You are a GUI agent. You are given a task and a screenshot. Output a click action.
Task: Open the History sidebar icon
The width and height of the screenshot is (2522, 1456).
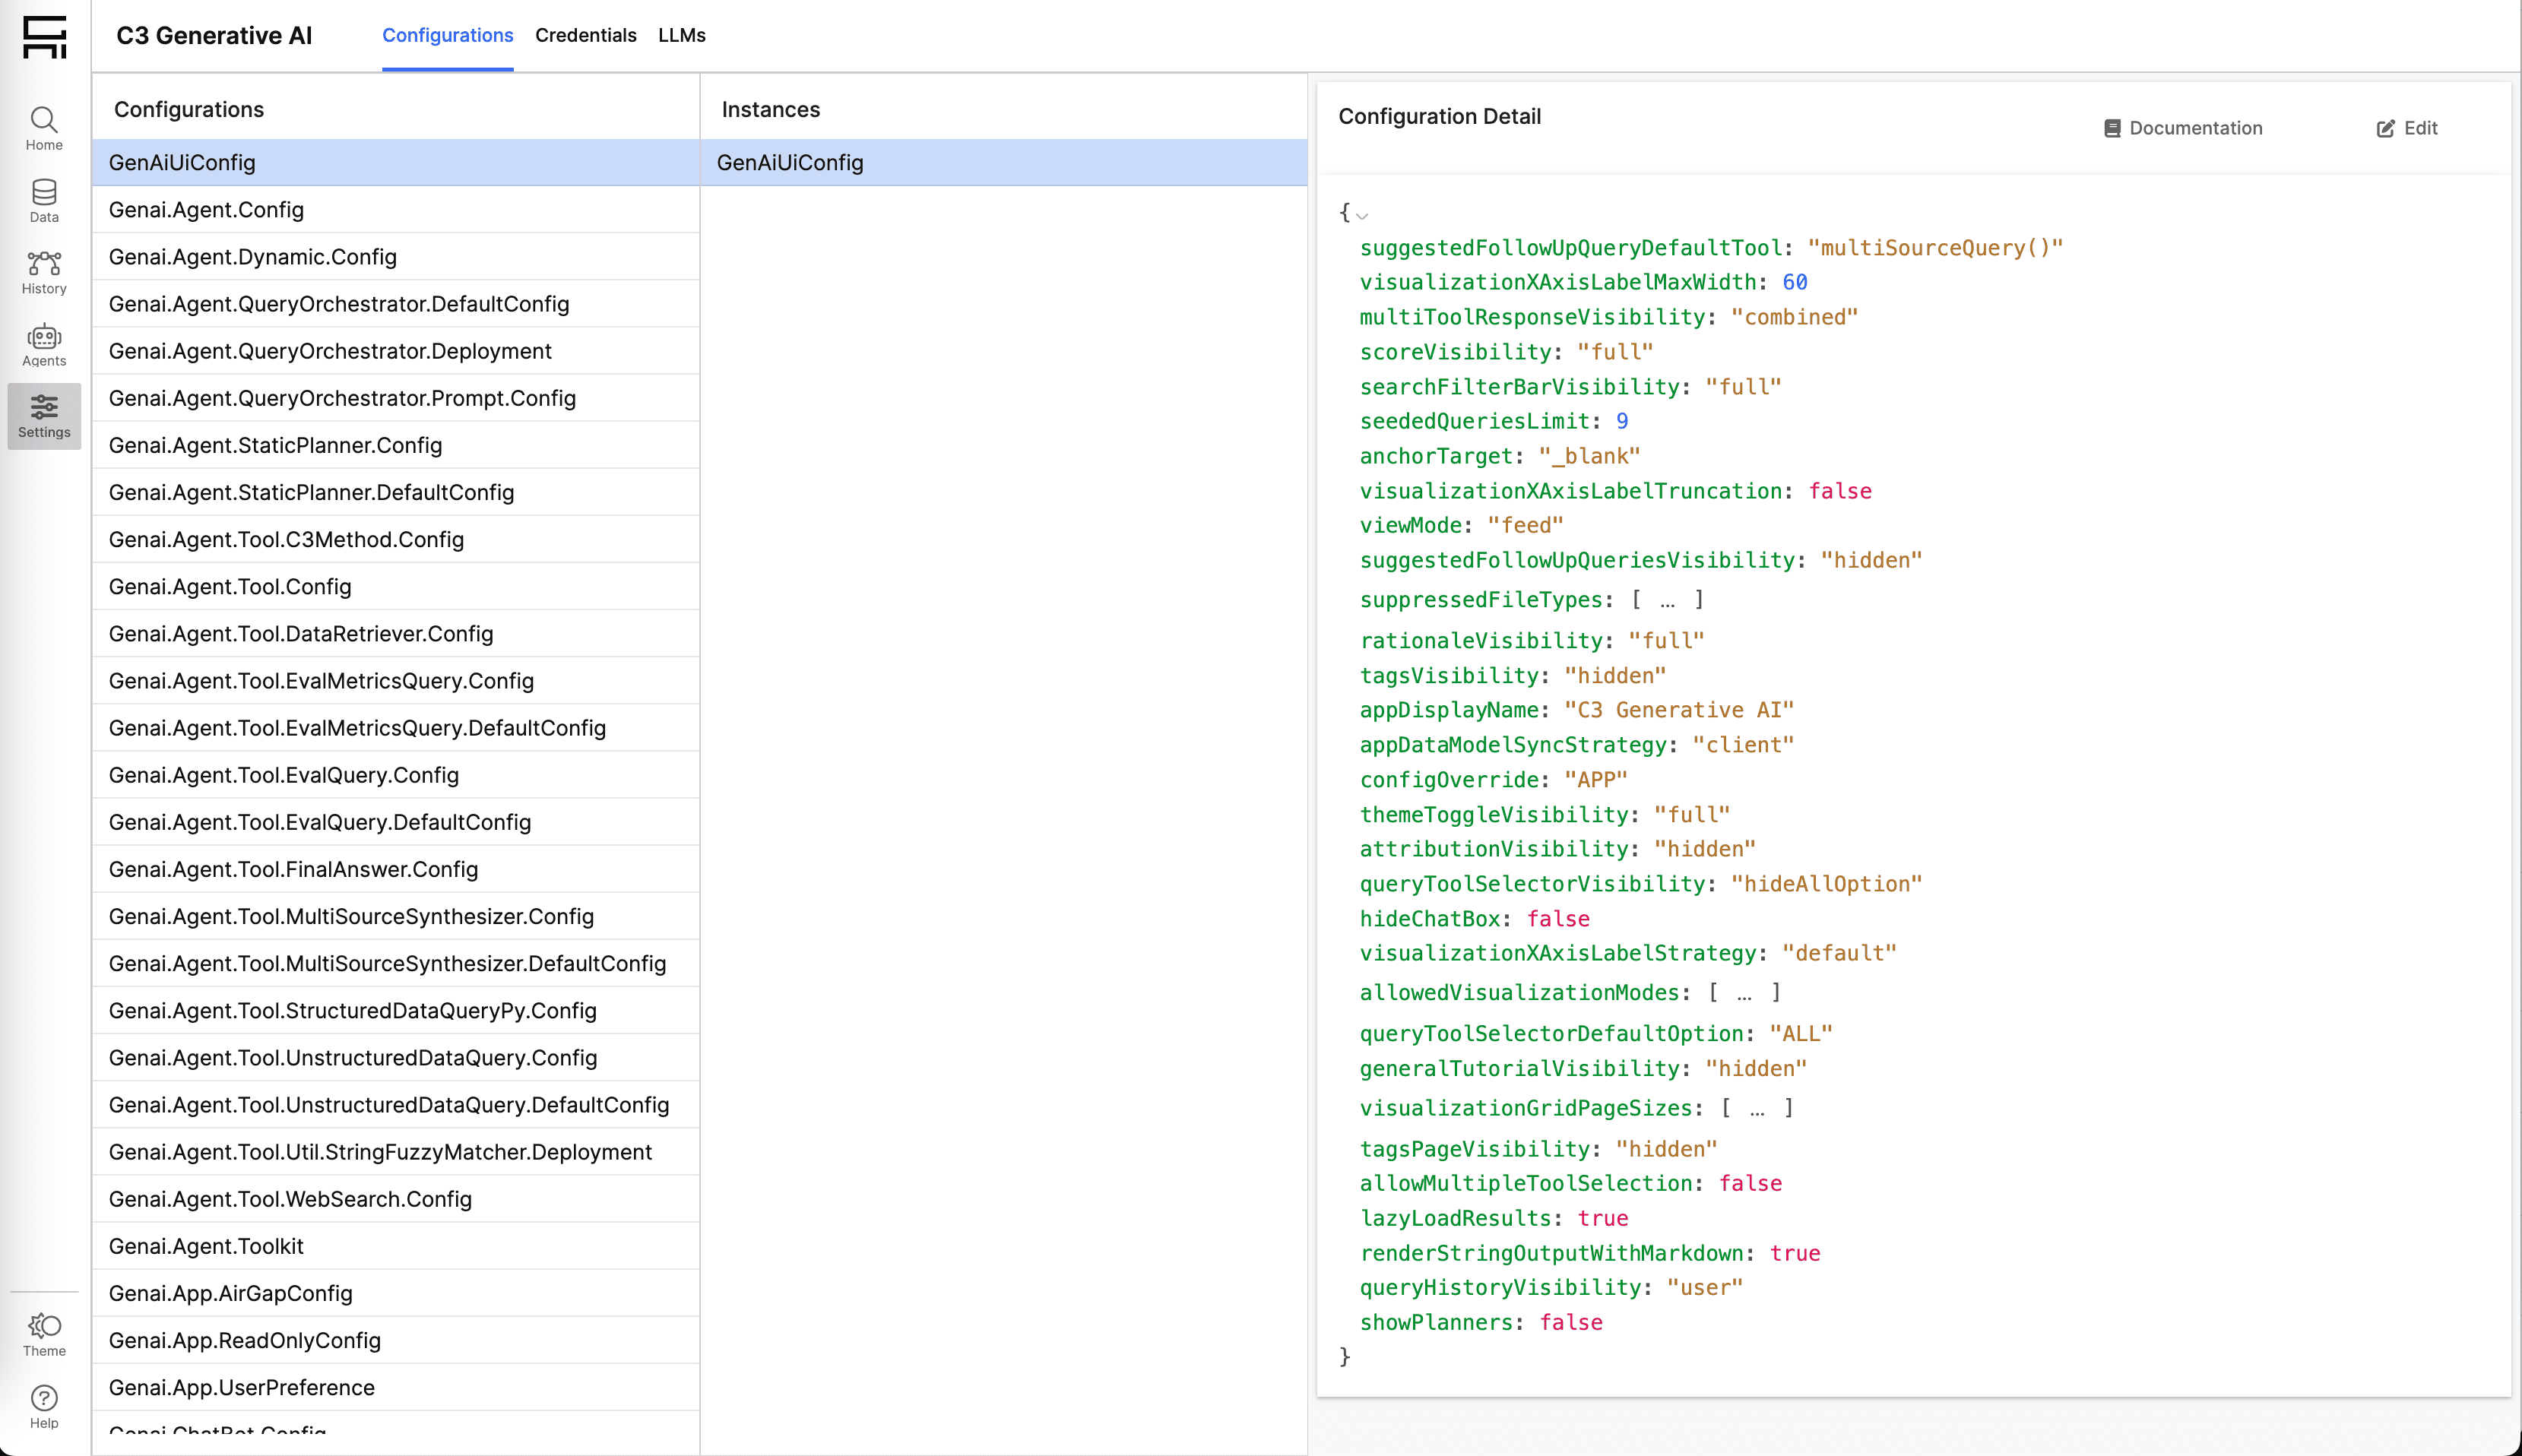click(x=44, y=272)
